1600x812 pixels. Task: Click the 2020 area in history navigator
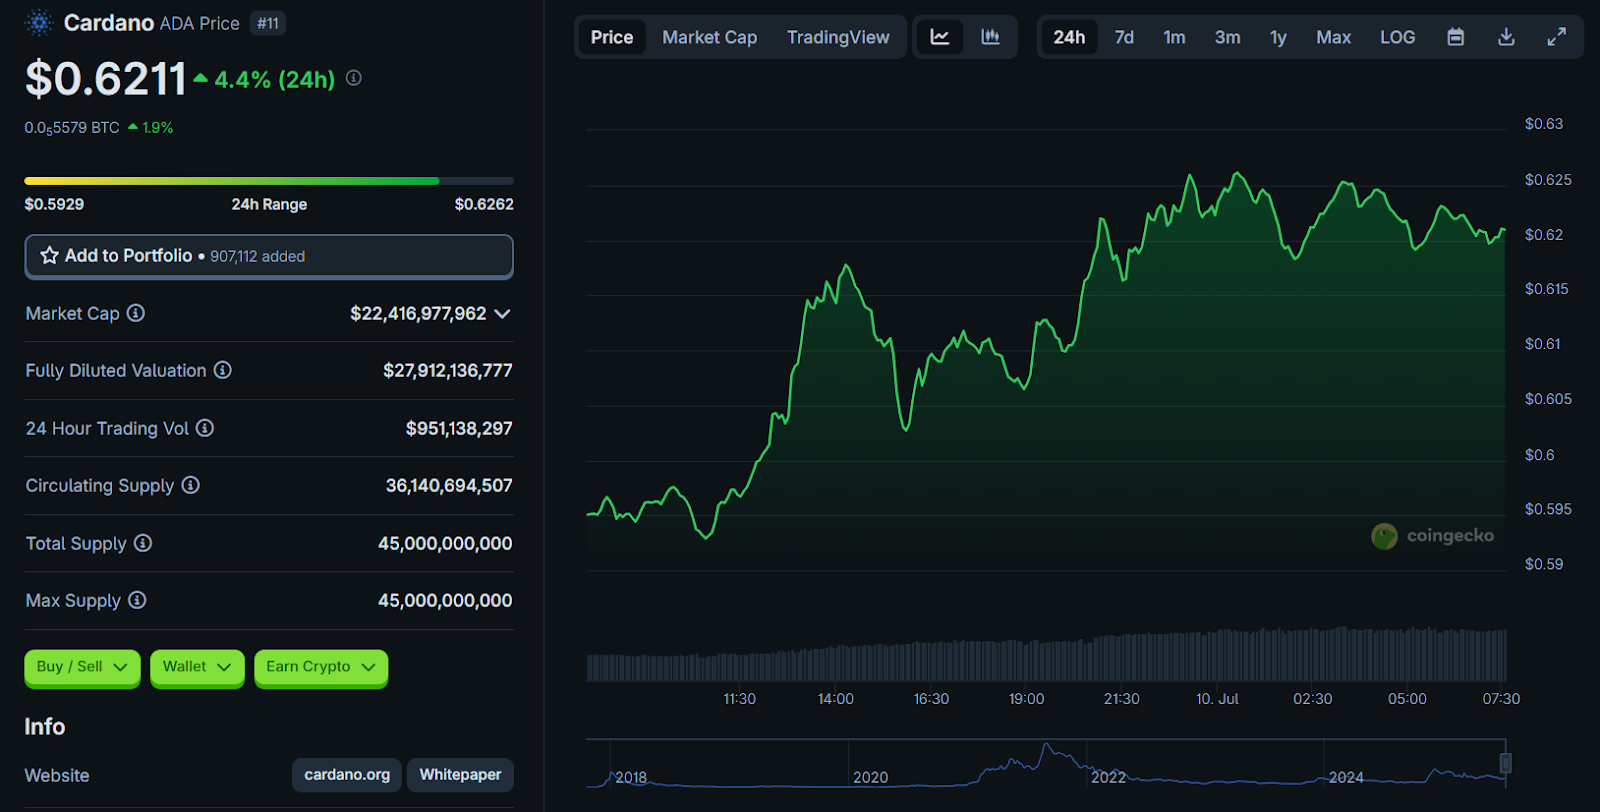point(870,777)
